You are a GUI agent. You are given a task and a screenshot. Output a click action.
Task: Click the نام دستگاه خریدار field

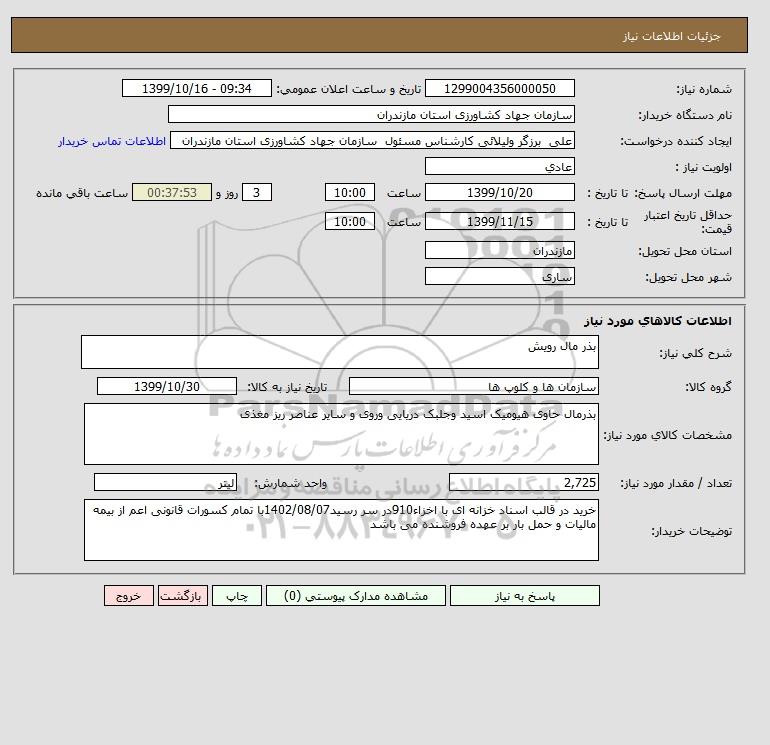371,114
